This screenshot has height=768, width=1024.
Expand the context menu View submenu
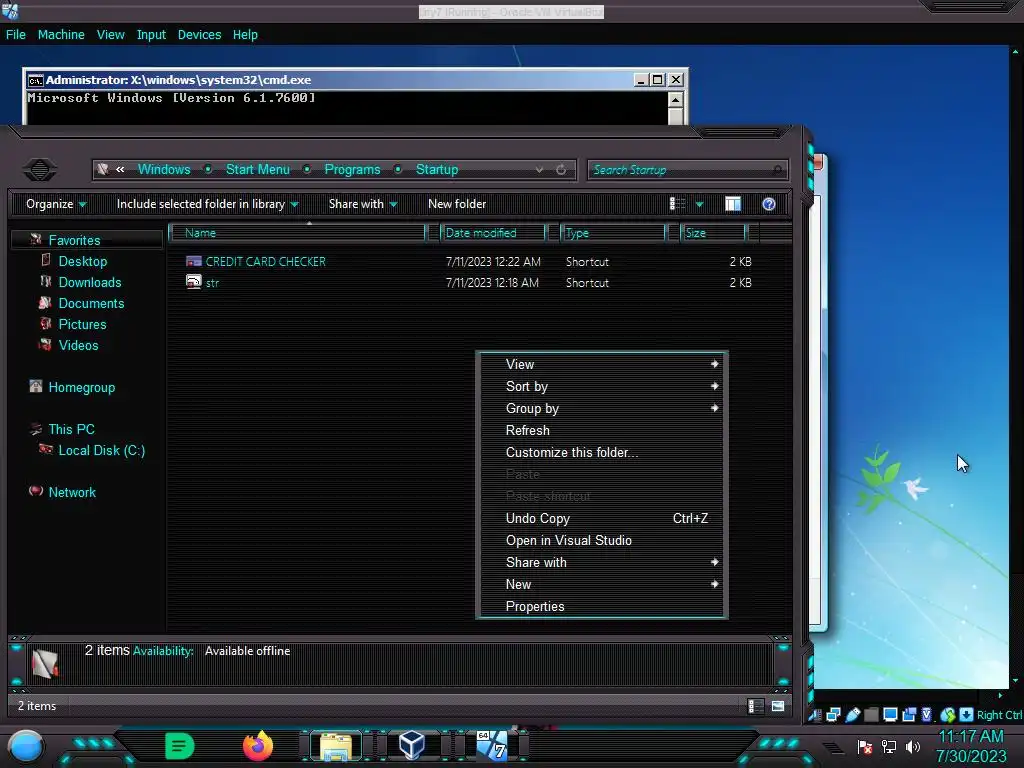click(x=602, y=364)
